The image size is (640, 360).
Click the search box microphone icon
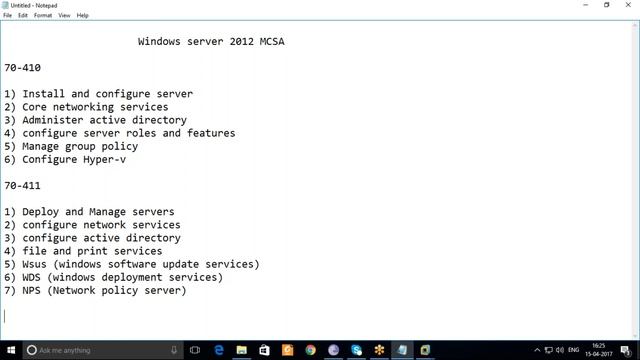pos(174,350)
